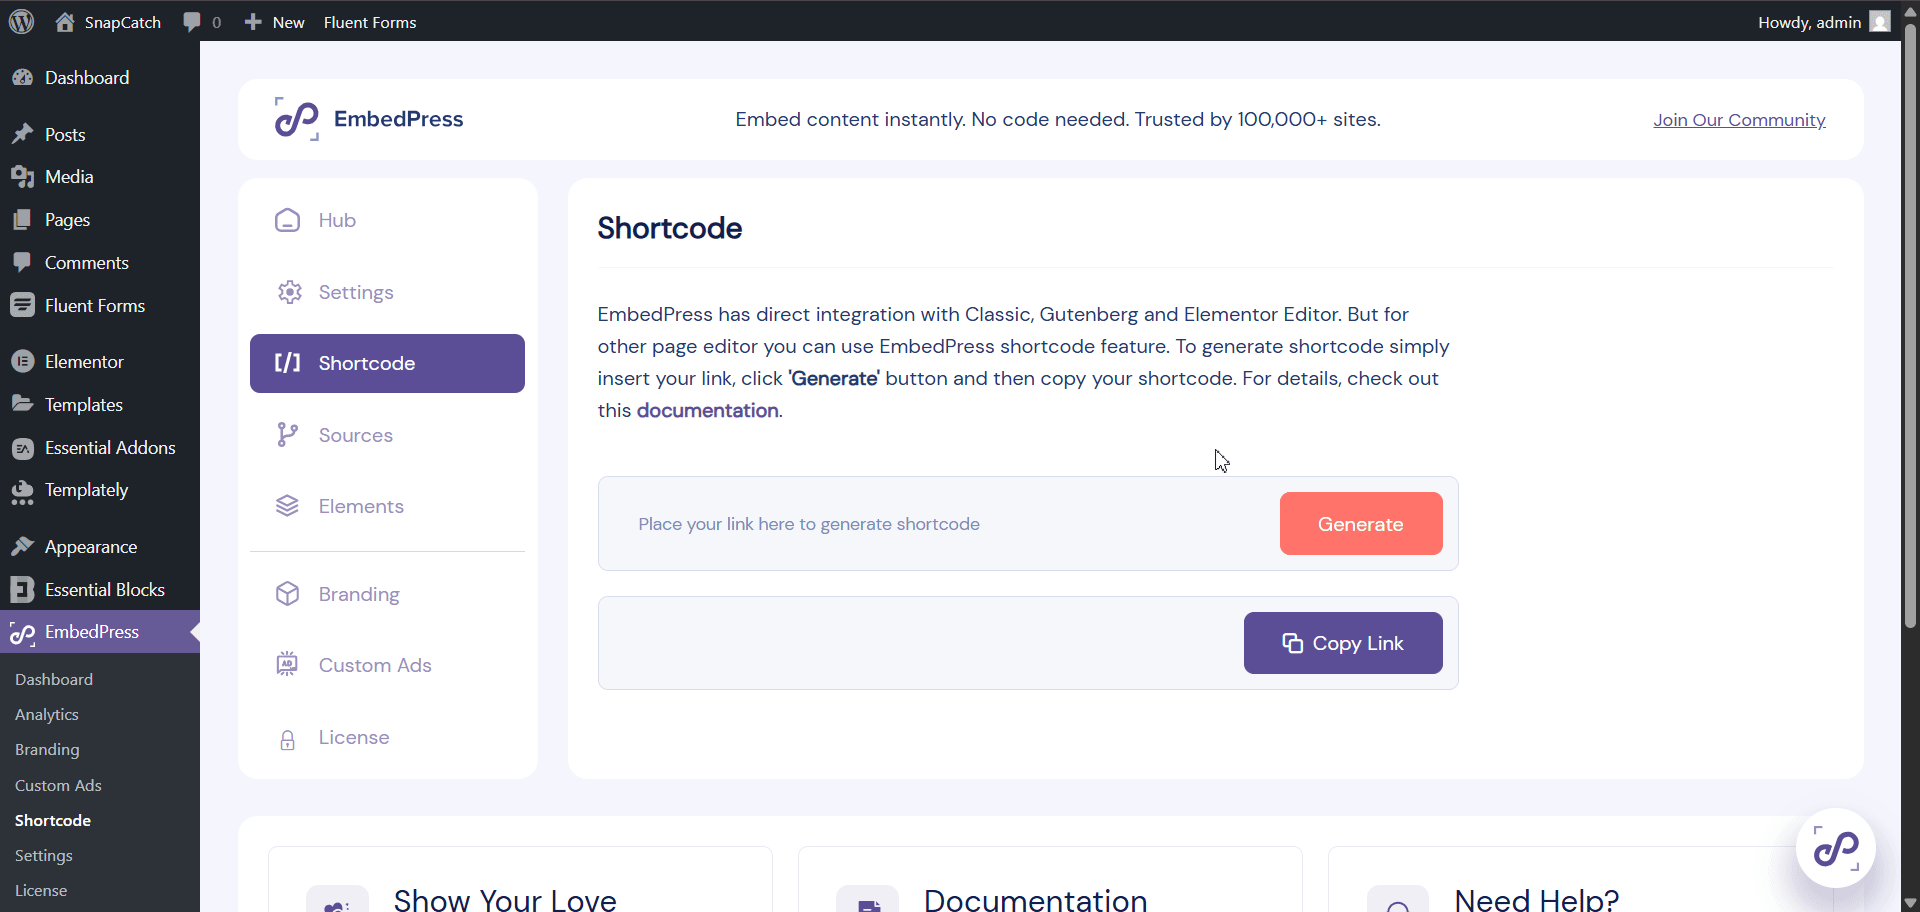Click the shortcode link input field
Screen dimensions: 1920x912
pos(930,523)
